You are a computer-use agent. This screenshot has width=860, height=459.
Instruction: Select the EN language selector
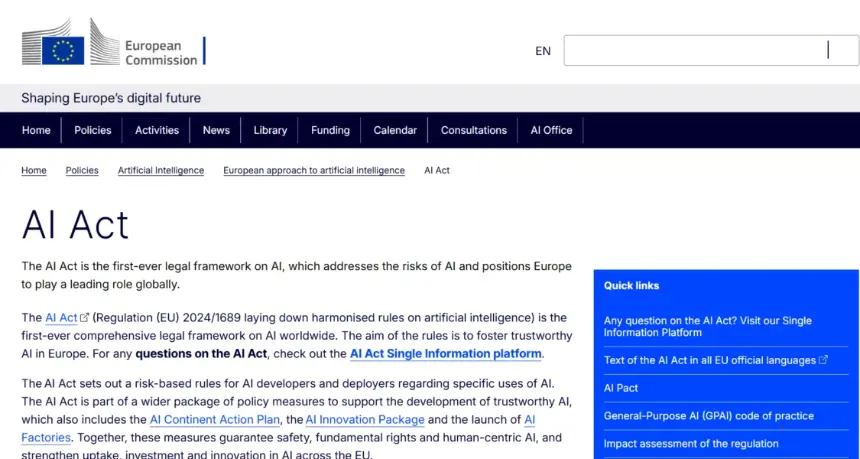(x=542, y=51)
